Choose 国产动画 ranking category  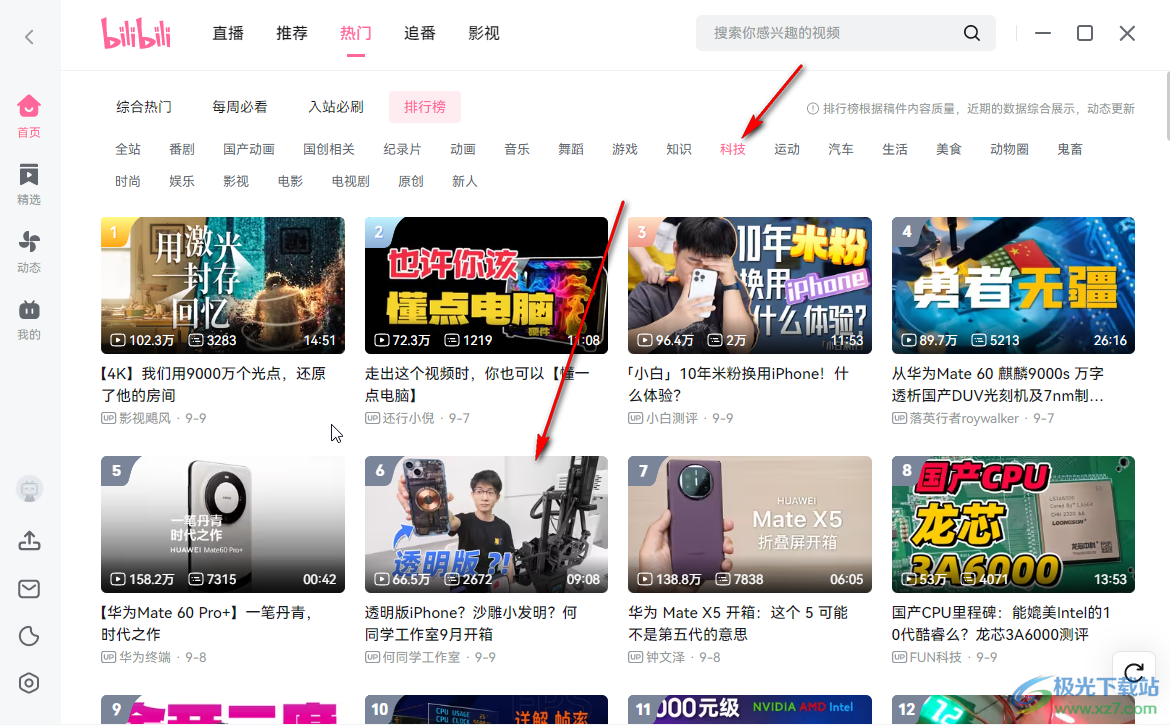(x=248, y=149)
